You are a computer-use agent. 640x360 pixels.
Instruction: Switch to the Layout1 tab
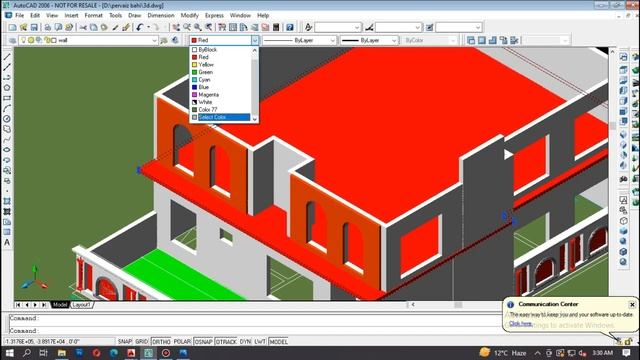(x=82, y=305)
